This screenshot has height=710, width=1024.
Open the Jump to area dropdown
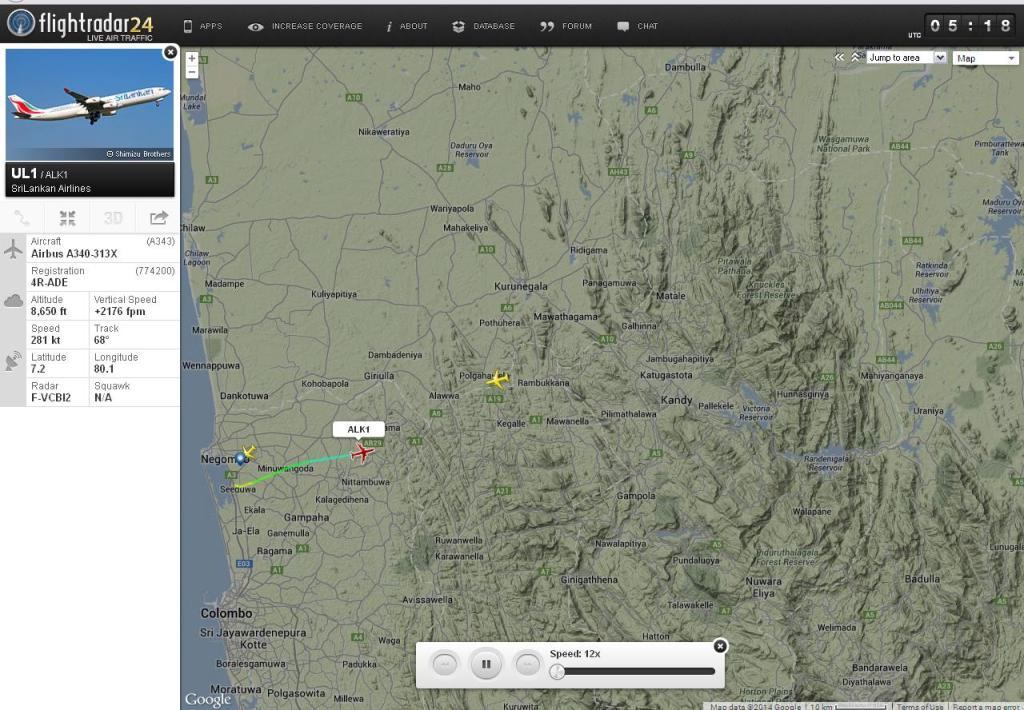point(906,57)
